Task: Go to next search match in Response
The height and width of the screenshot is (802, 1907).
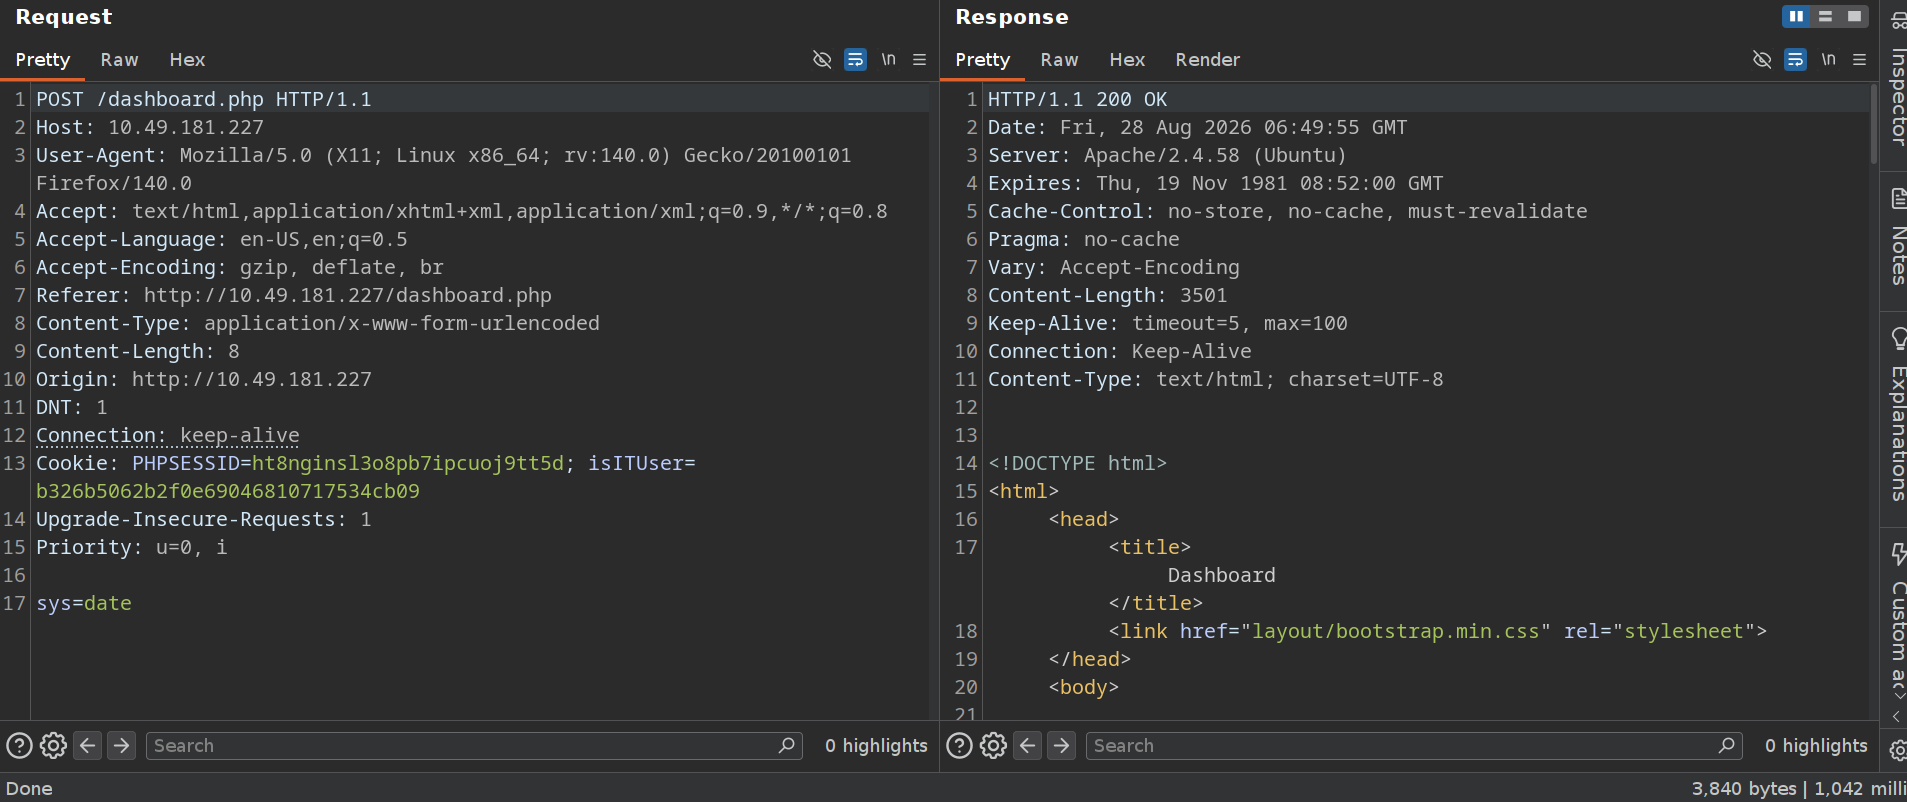Action: click(x=1062, y=746)
